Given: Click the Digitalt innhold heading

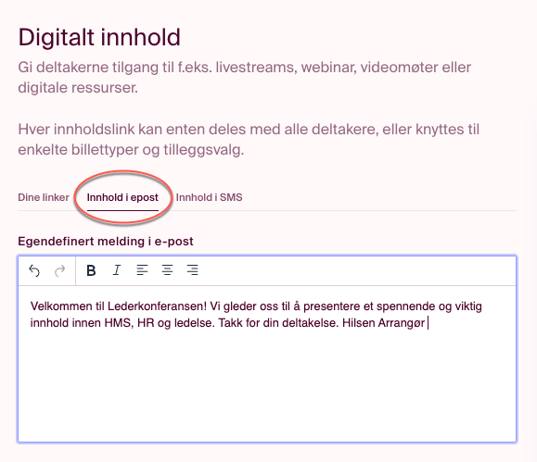Looking at the screenshot, I should (x=99, y=37).
